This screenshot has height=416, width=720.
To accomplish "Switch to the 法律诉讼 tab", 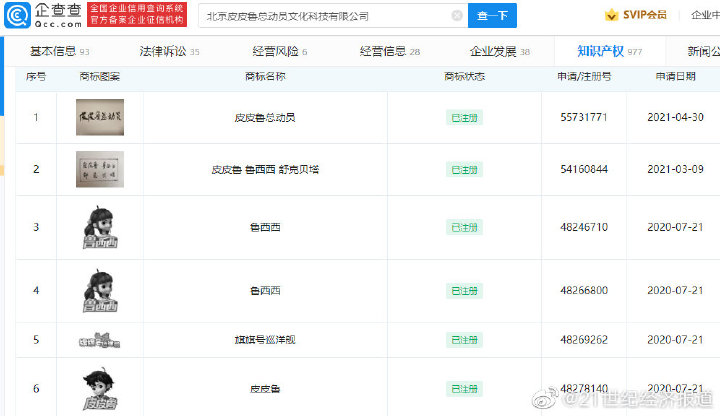I will click(x=169, y=51).
